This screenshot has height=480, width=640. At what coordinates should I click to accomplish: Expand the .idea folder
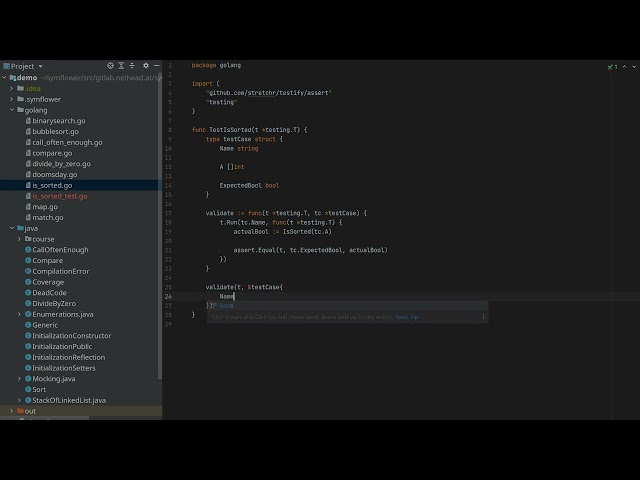pyautogui.click(x=12, y=88)
